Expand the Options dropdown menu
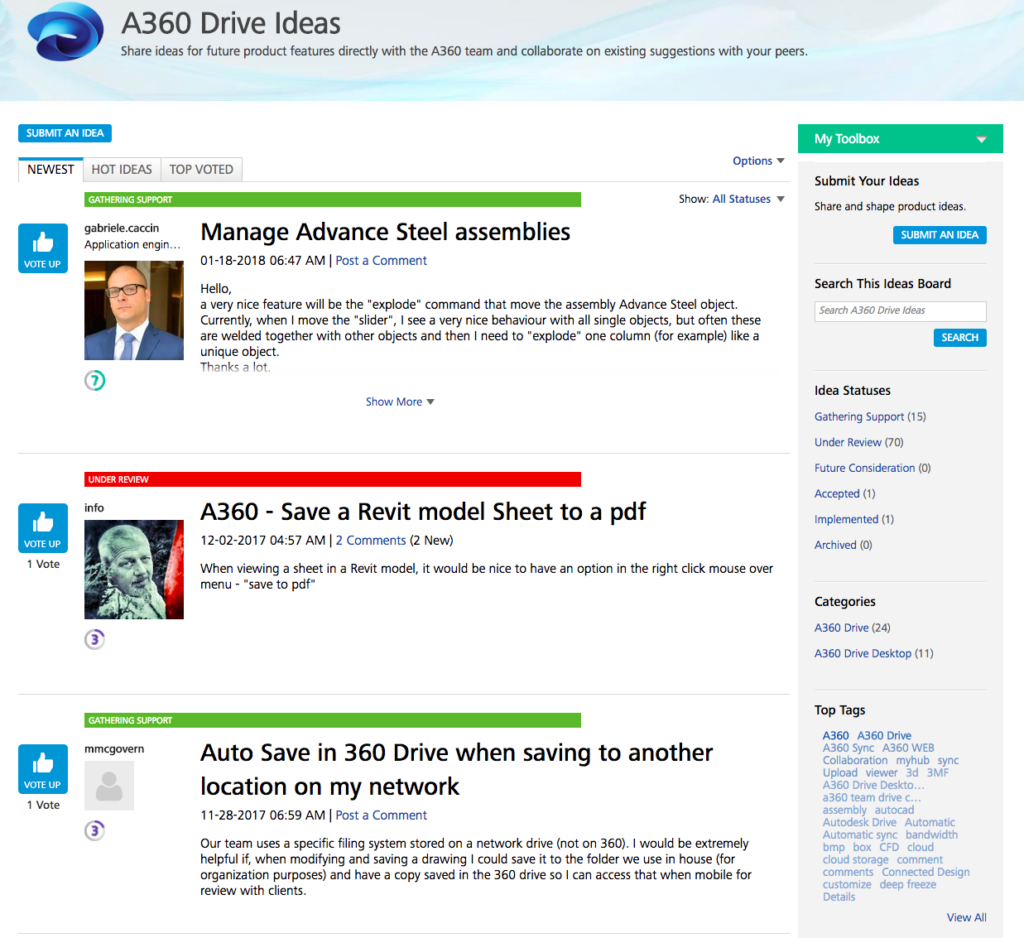 pyautogui.click(x=758, y=161)
